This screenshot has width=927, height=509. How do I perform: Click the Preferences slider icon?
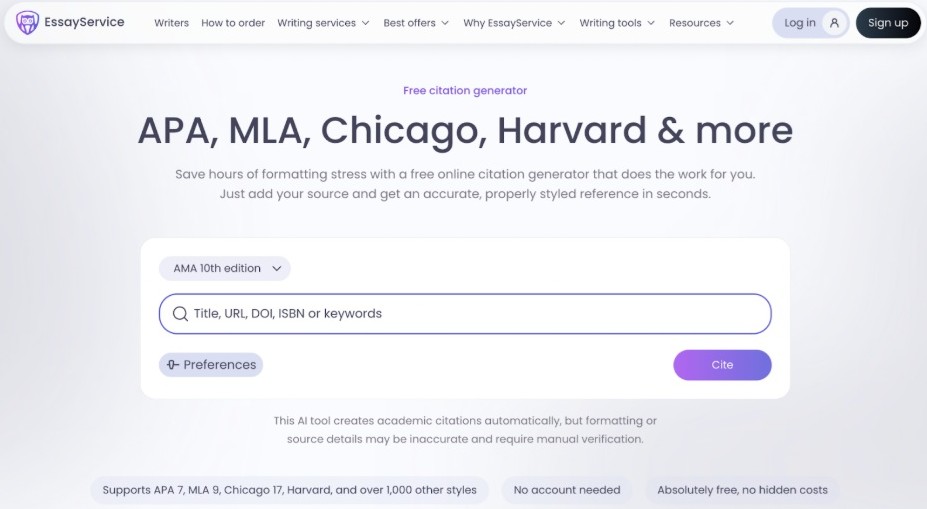click(x=173, y=365)
